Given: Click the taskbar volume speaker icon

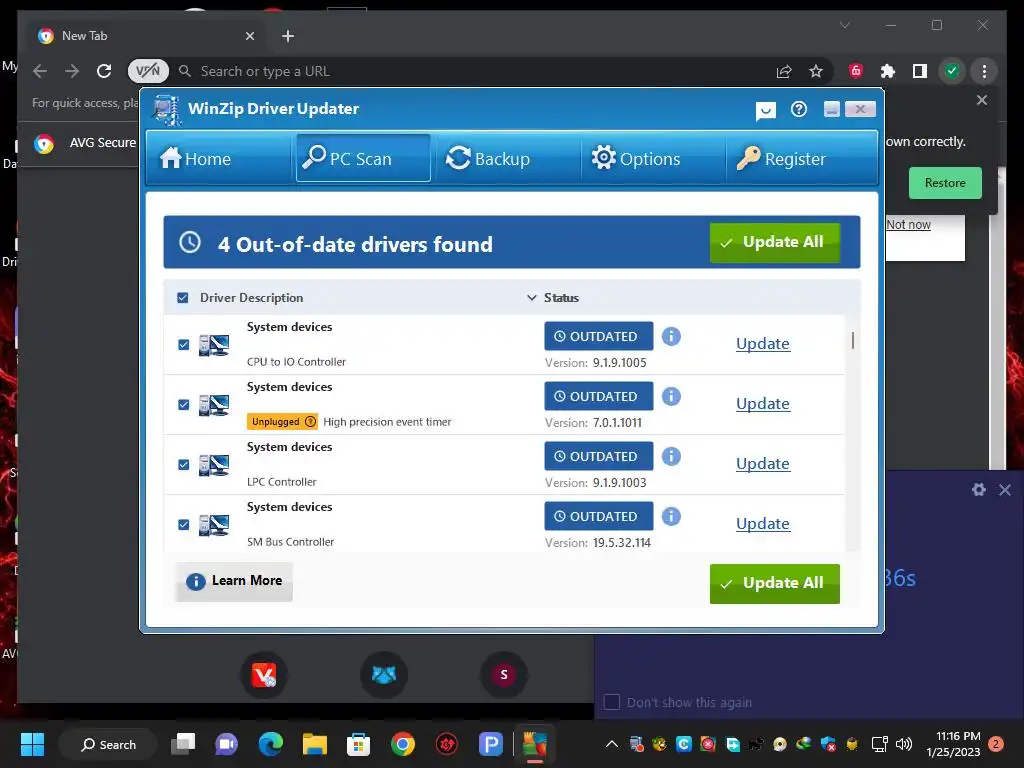Looking at the screenshot, I should (x=904, y=744).
